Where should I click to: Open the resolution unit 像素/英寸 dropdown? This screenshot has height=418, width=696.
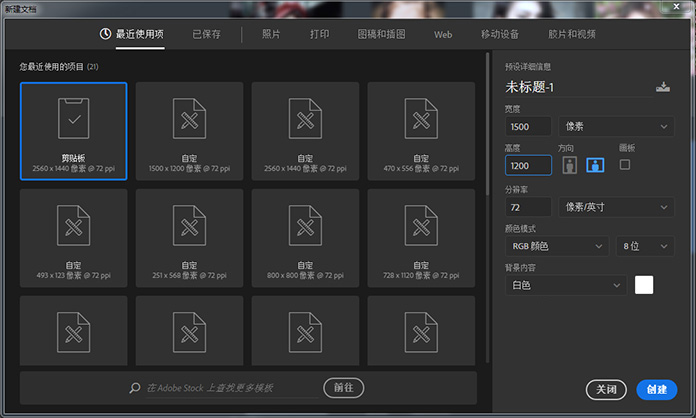pos(616,207)
